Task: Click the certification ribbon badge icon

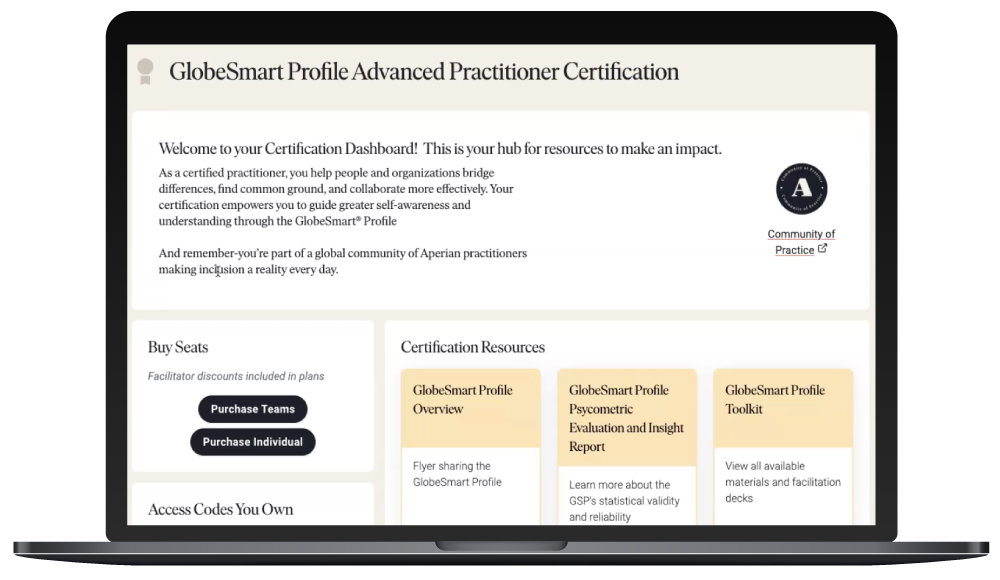Action: coord(145,71)
